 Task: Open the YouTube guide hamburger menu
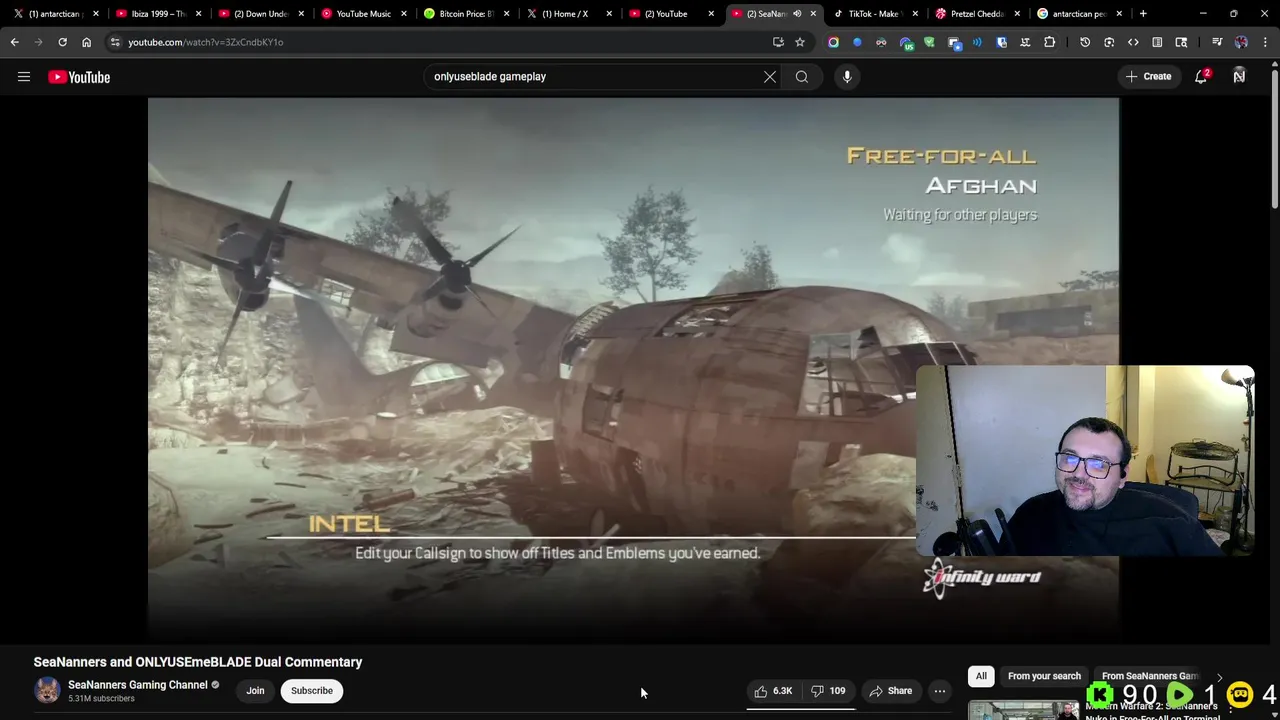24,77
